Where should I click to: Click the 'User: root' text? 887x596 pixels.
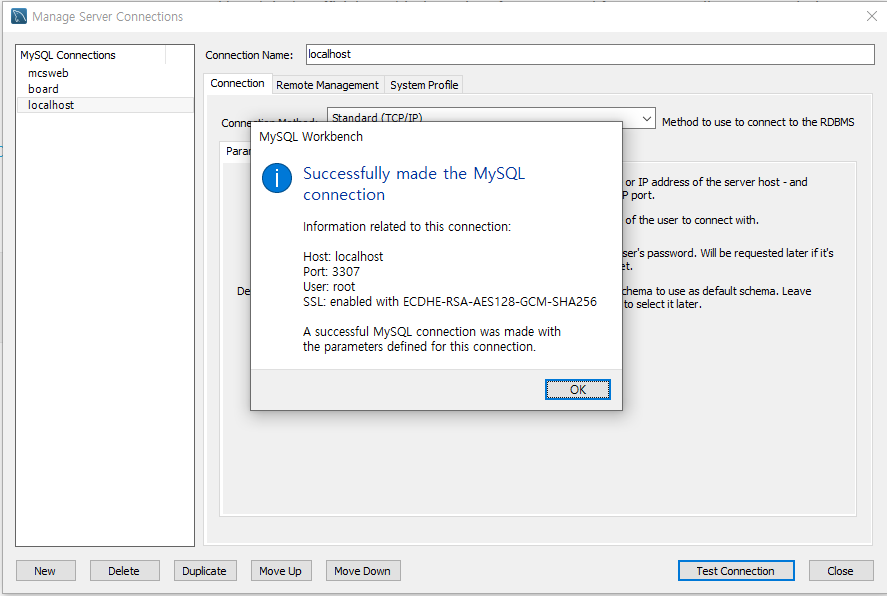(329, 287)
